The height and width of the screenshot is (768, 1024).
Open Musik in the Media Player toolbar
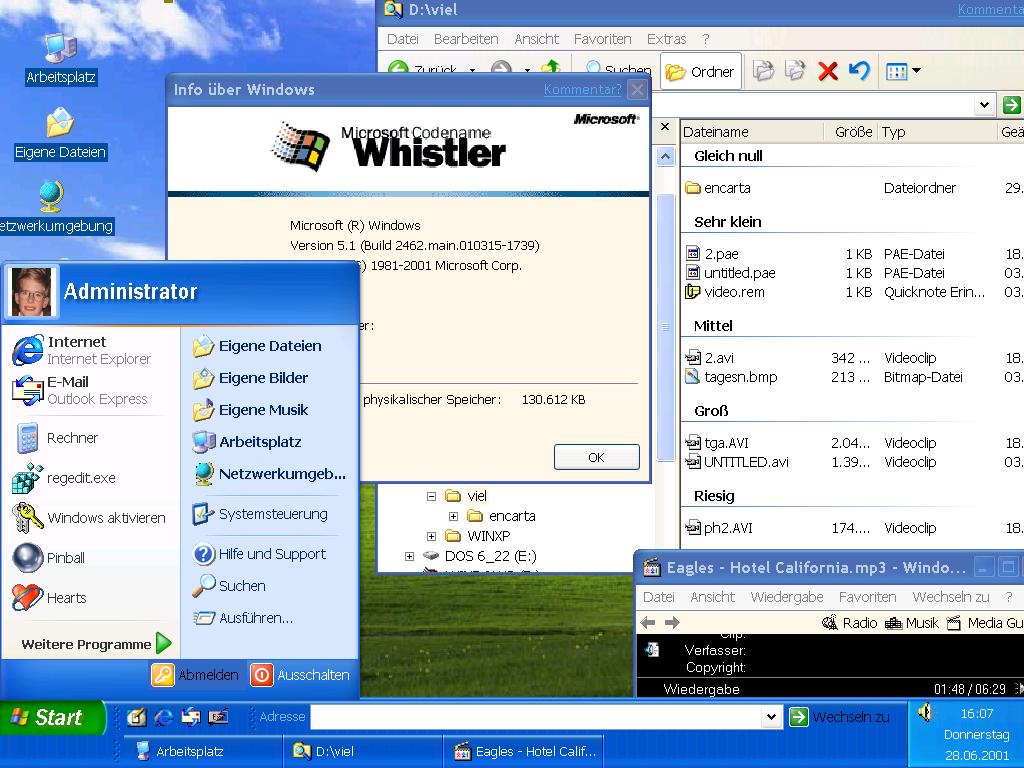coord(912,623)
